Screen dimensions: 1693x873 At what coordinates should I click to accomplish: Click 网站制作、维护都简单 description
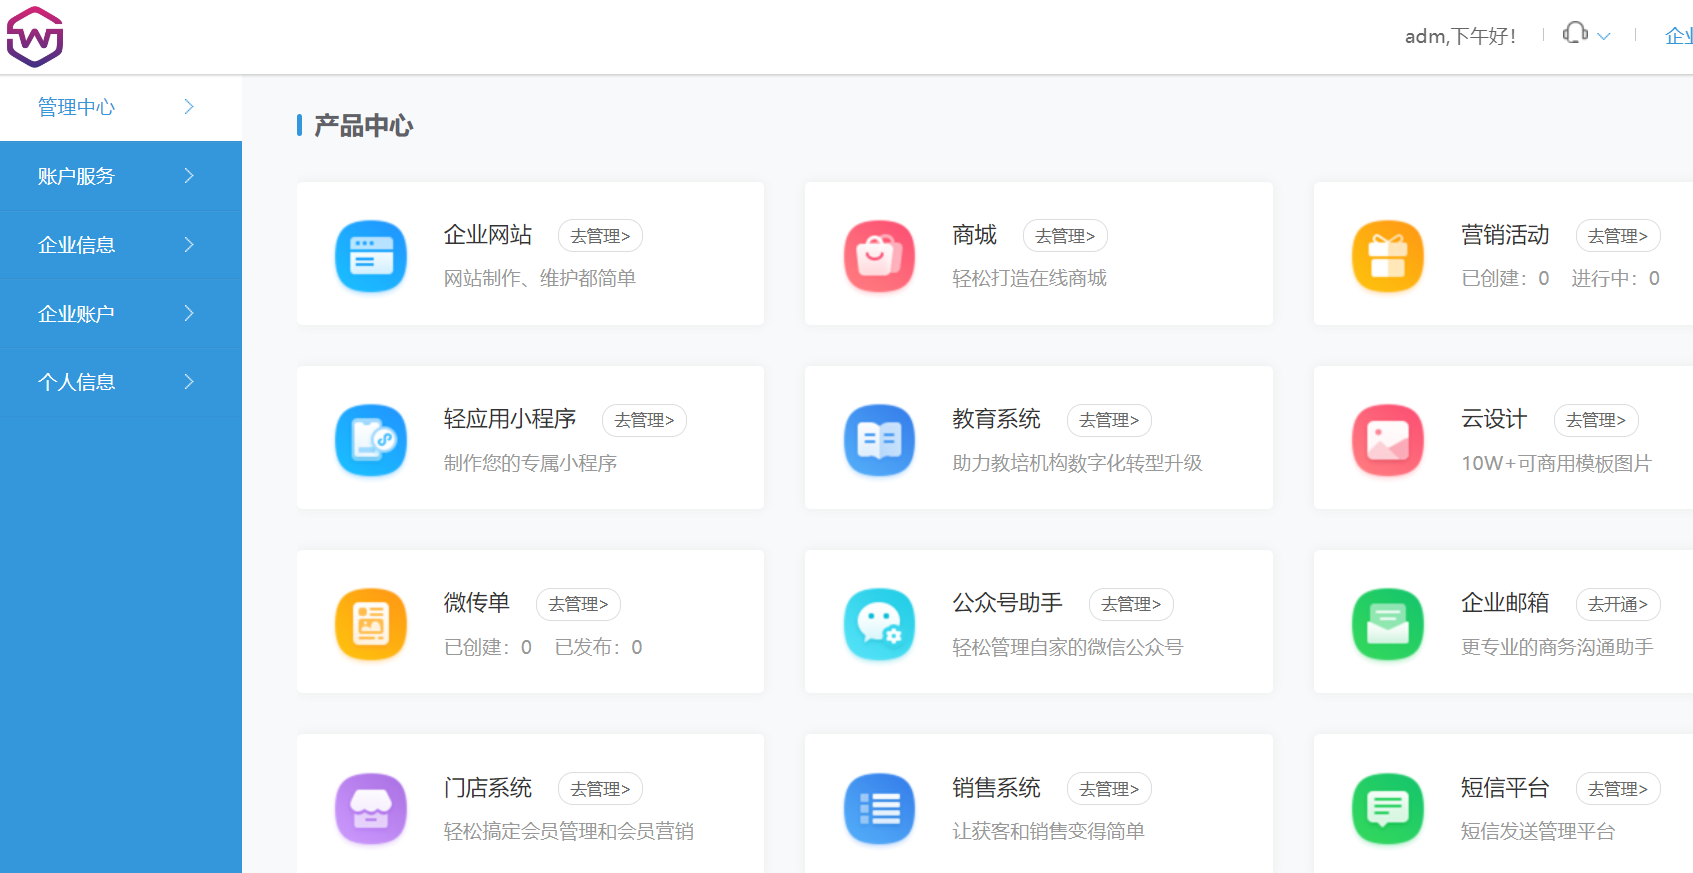click(540, 278)
